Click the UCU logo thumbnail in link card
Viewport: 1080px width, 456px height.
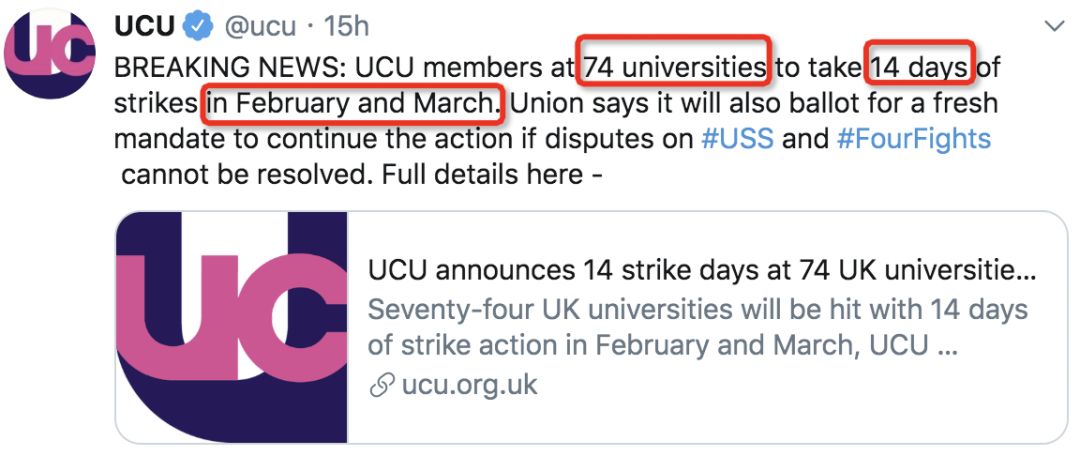click(232, 327)
